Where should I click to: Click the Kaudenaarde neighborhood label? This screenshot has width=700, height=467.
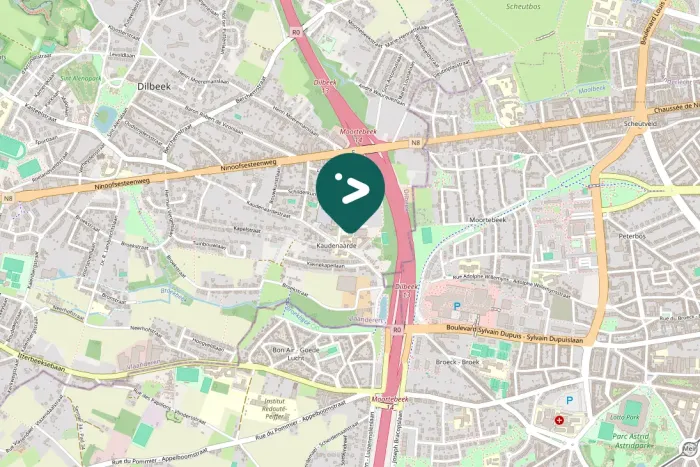[x=336, y=246]
